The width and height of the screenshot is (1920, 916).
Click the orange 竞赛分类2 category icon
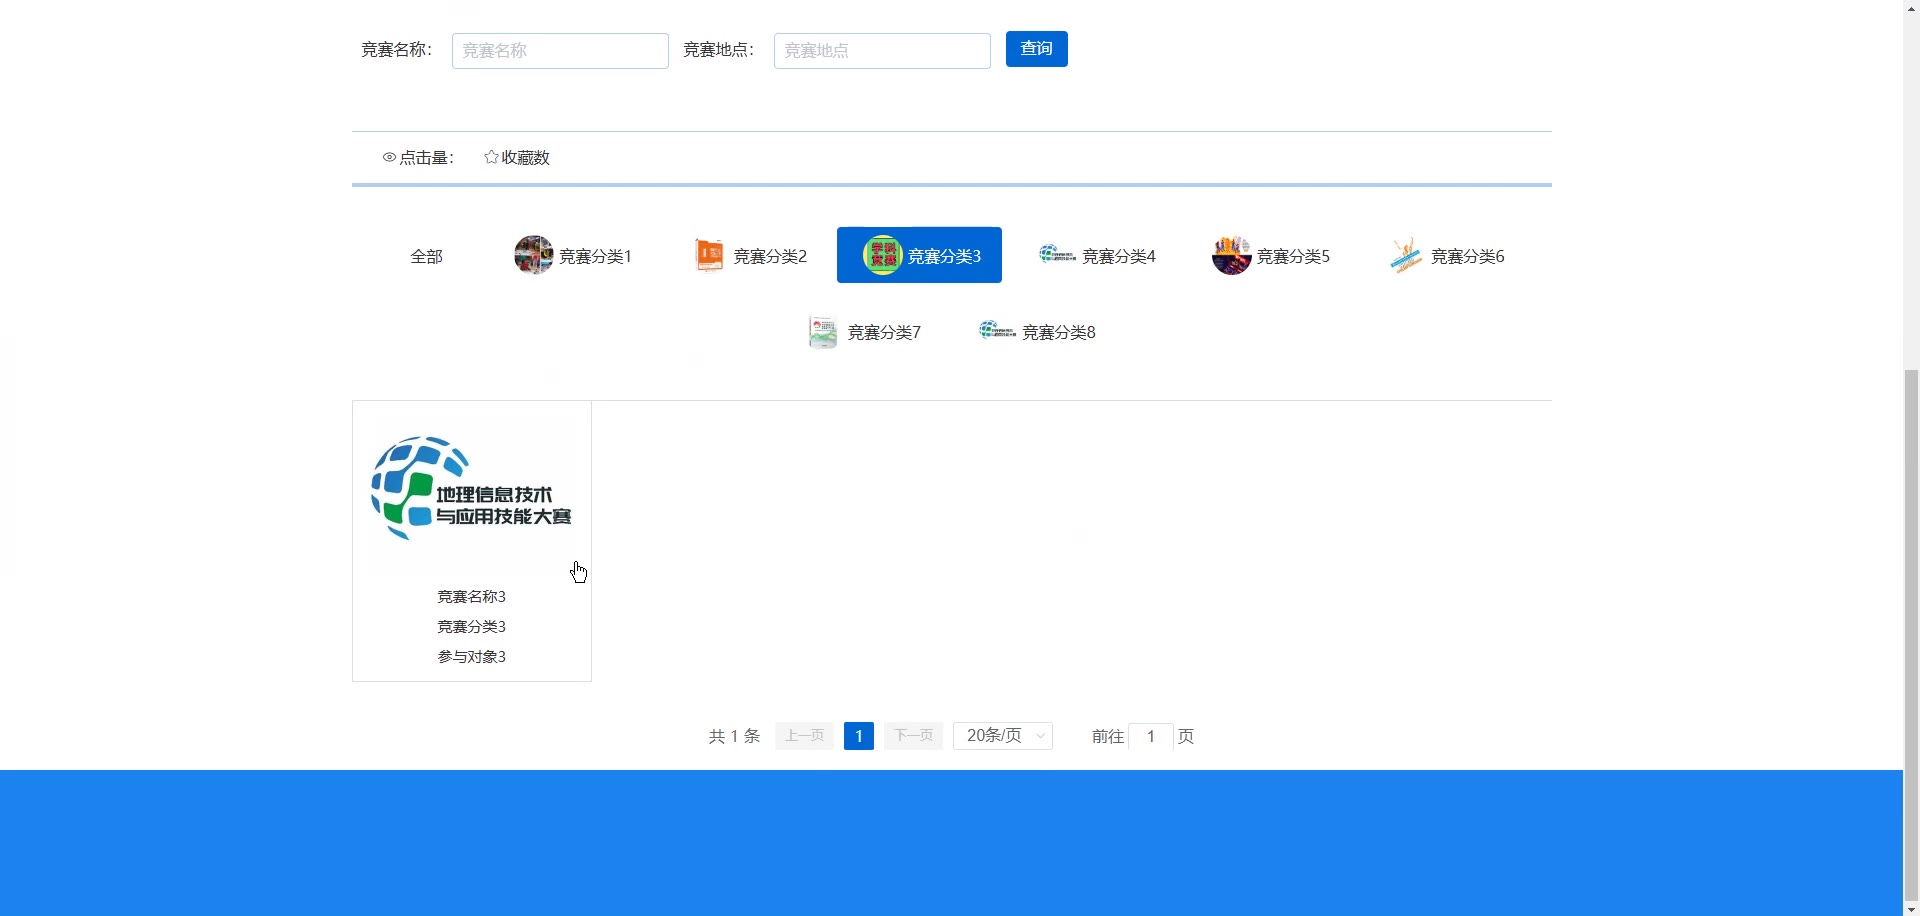pos(709,255)
